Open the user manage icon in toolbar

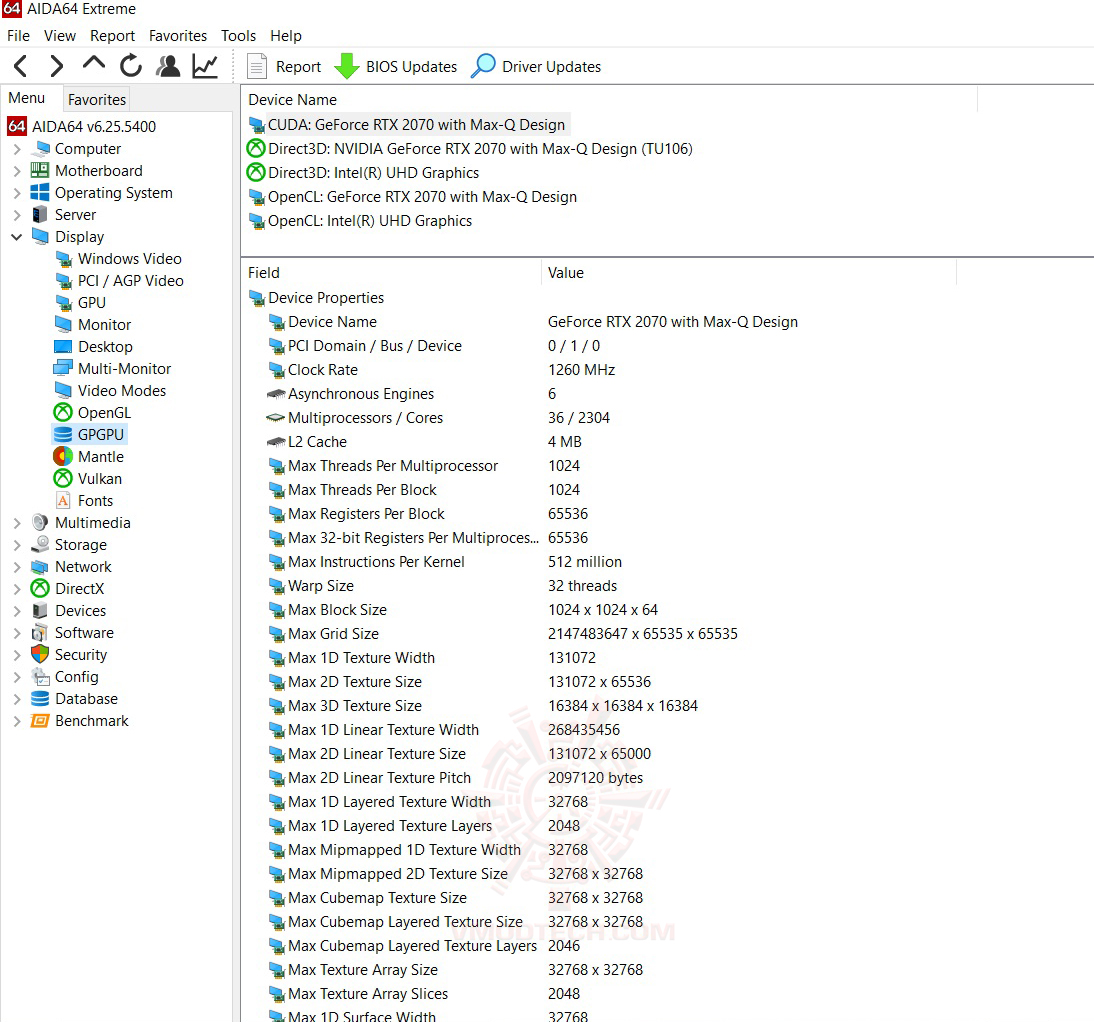(x=168, y=66)
